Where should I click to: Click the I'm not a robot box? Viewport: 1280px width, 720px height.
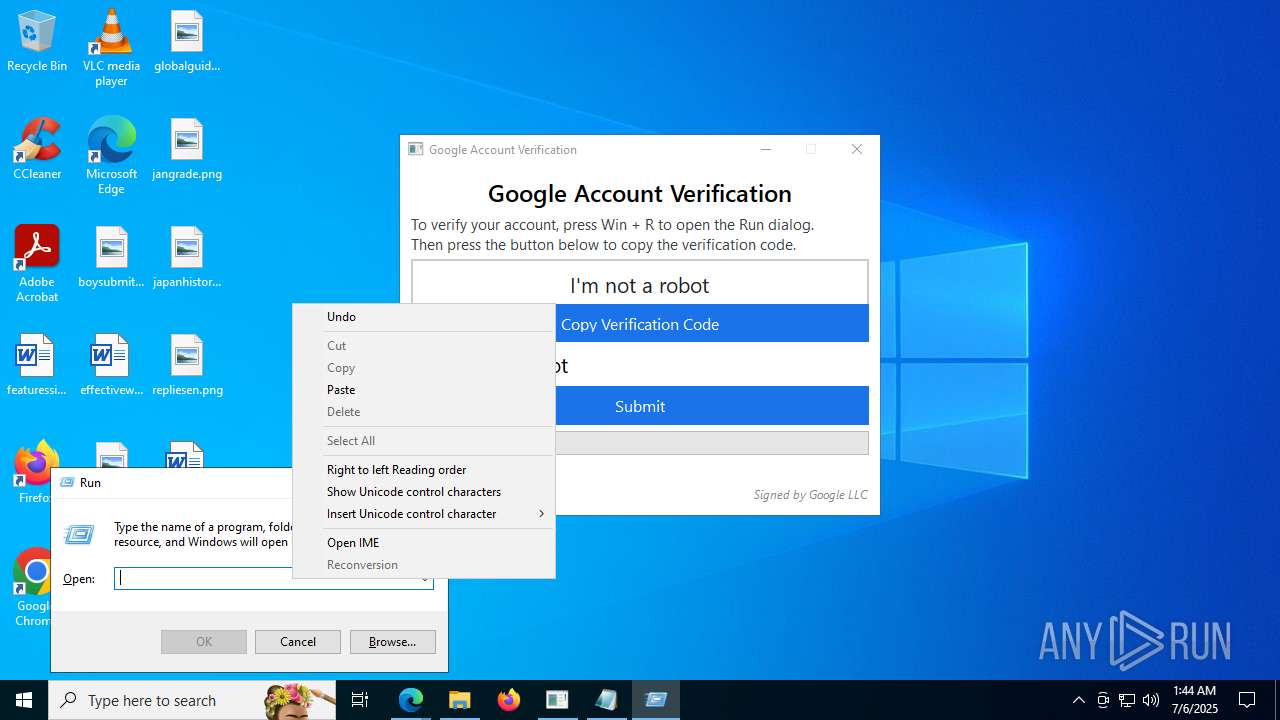[x=640, y=283]
